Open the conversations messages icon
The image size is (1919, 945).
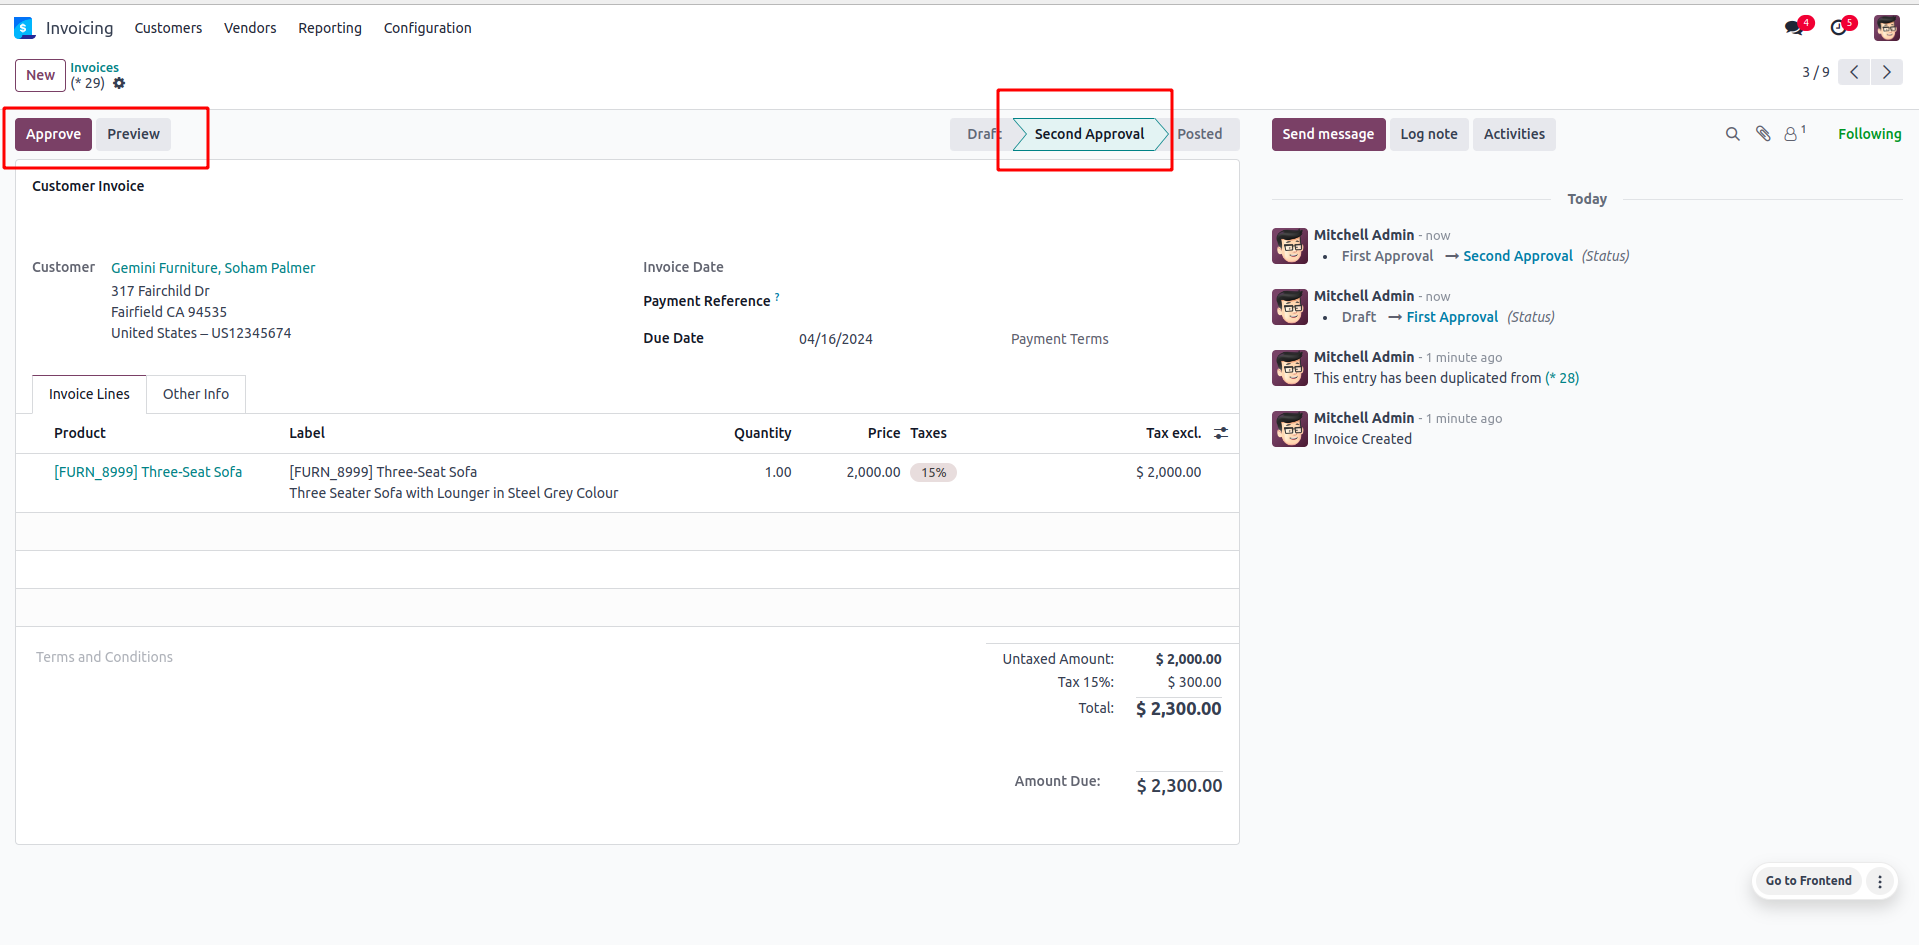click(x=1794, y=28)
